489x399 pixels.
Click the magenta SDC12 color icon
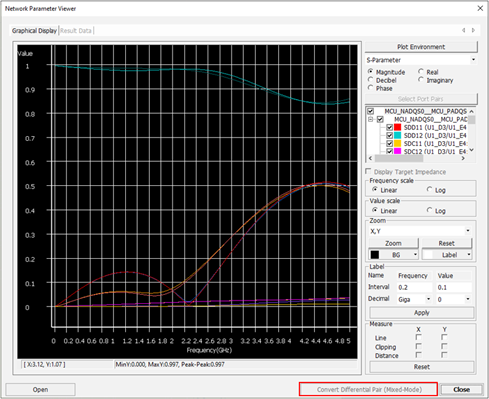click(x=397, y=151)
